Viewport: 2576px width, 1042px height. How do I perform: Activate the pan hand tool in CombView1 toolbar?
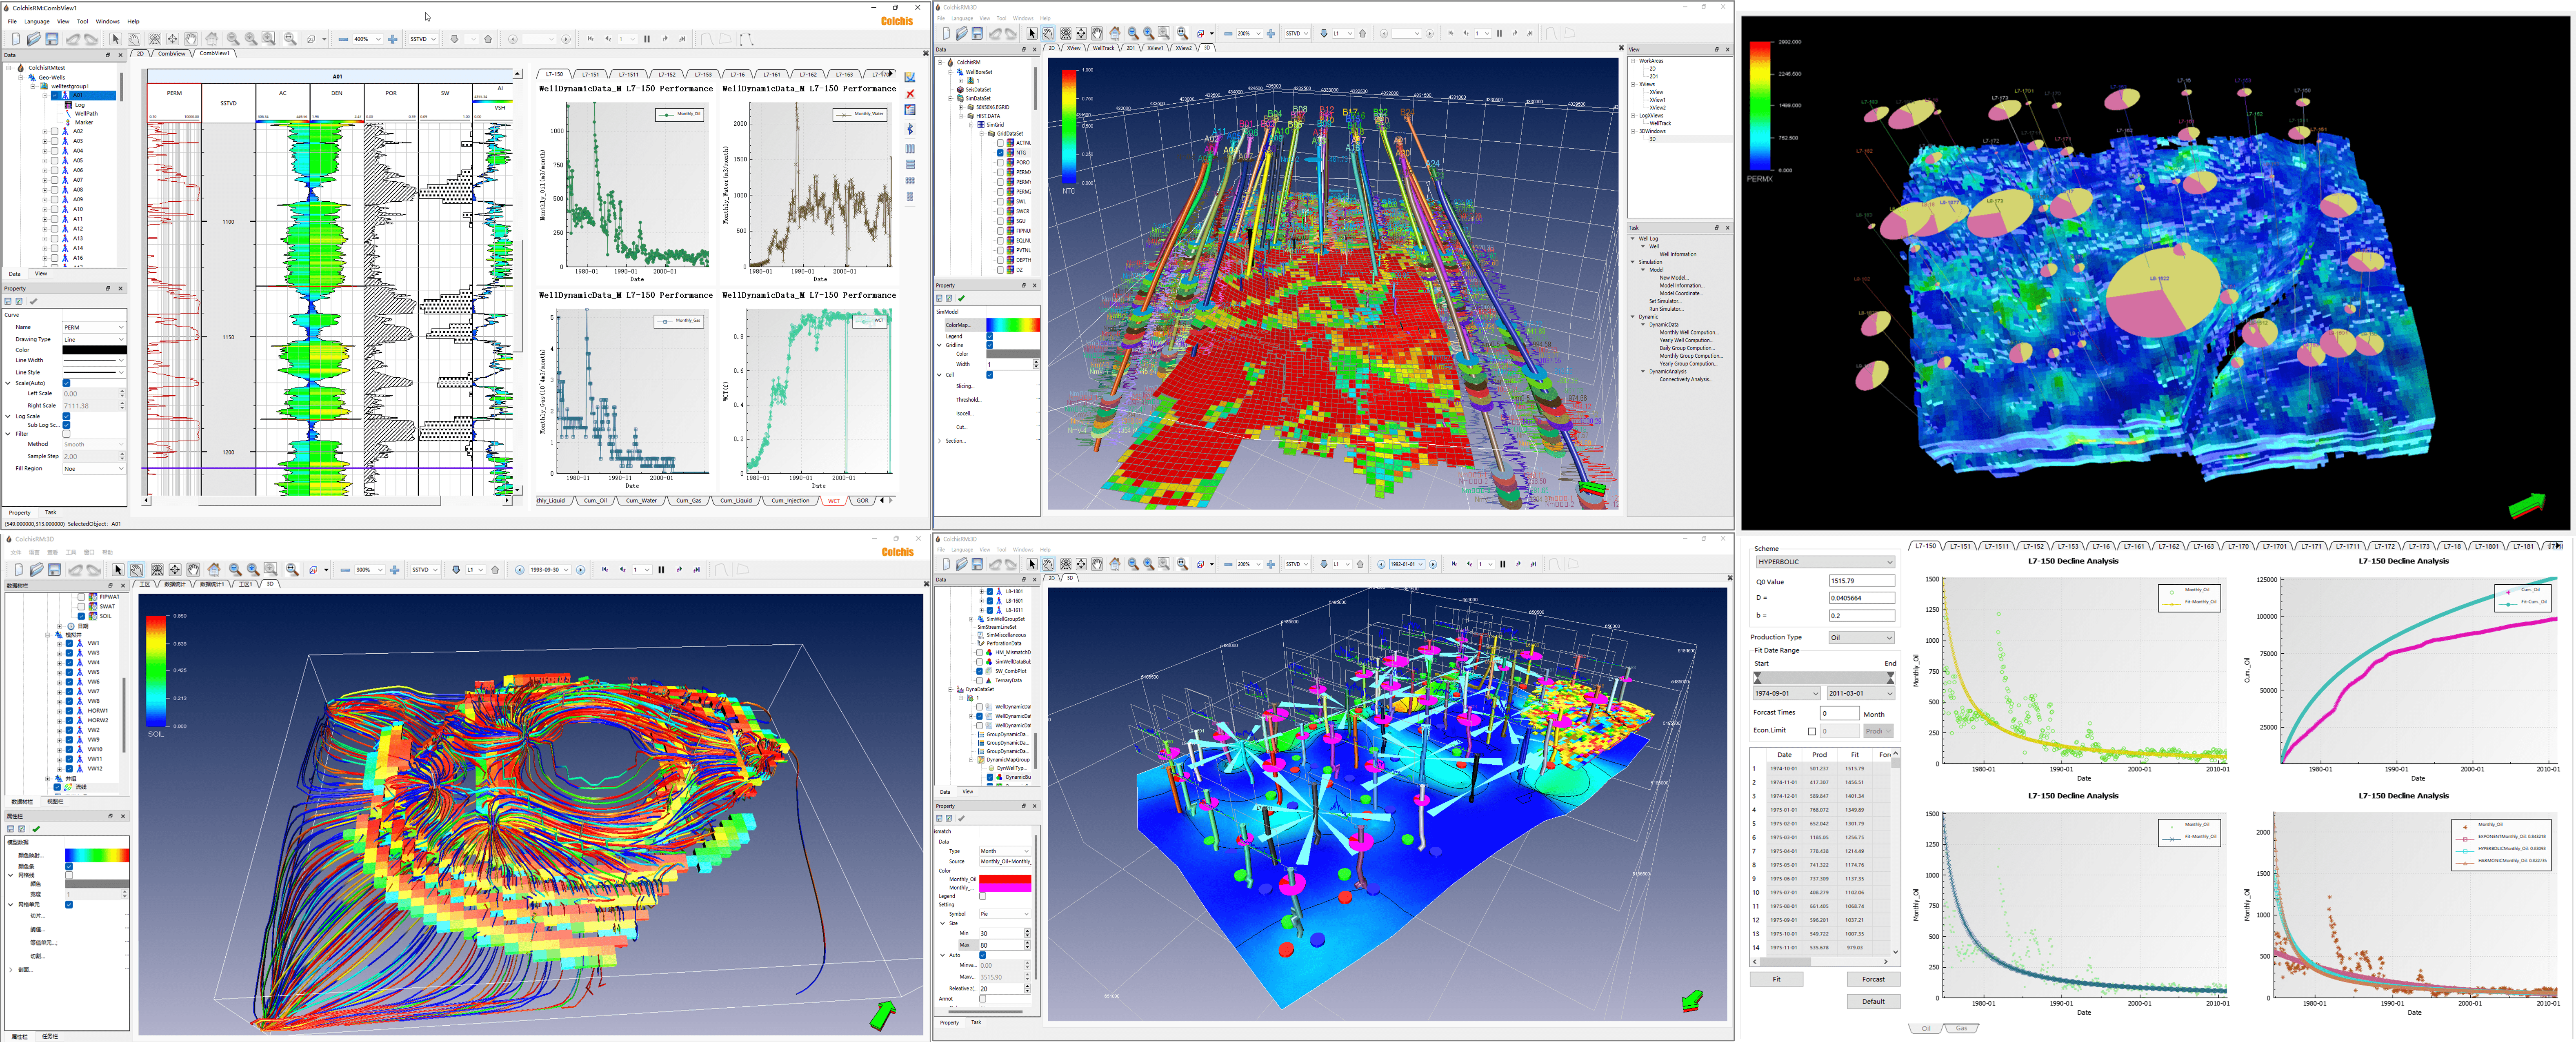click(191, 39)
